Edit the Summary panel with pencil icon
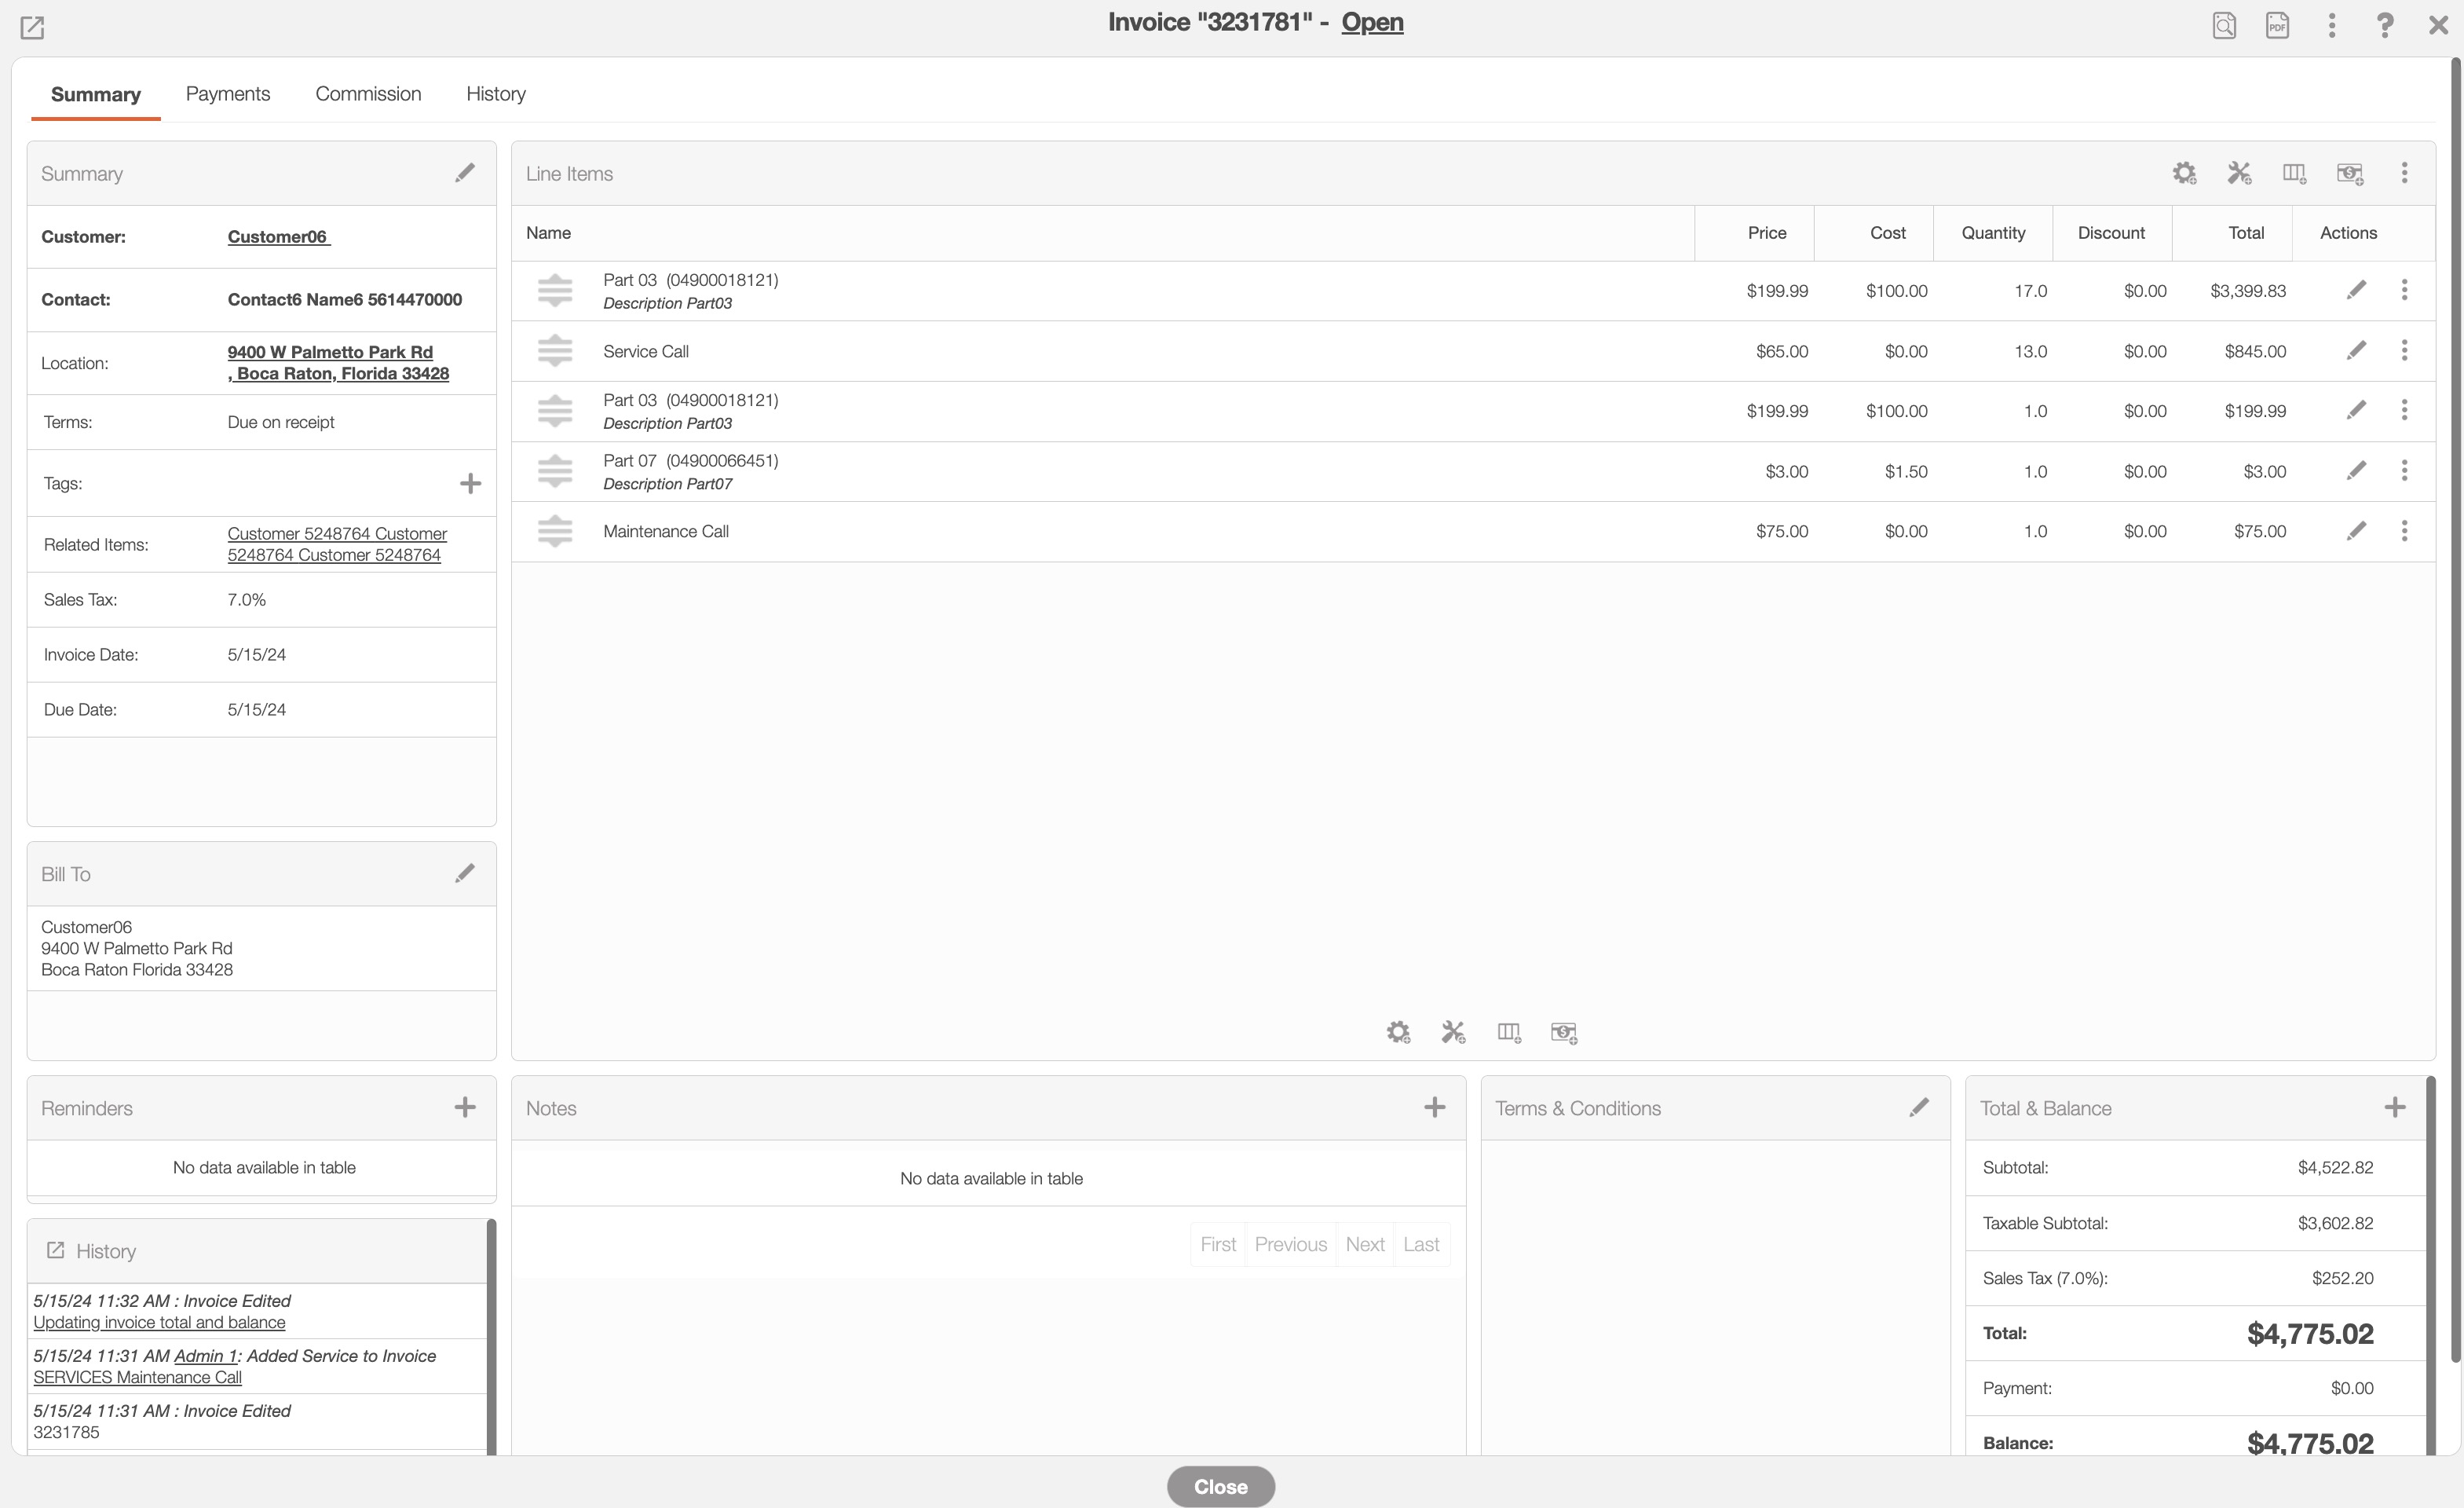The height and width of the screenshot is (1508, 2464). coord(465,173)
